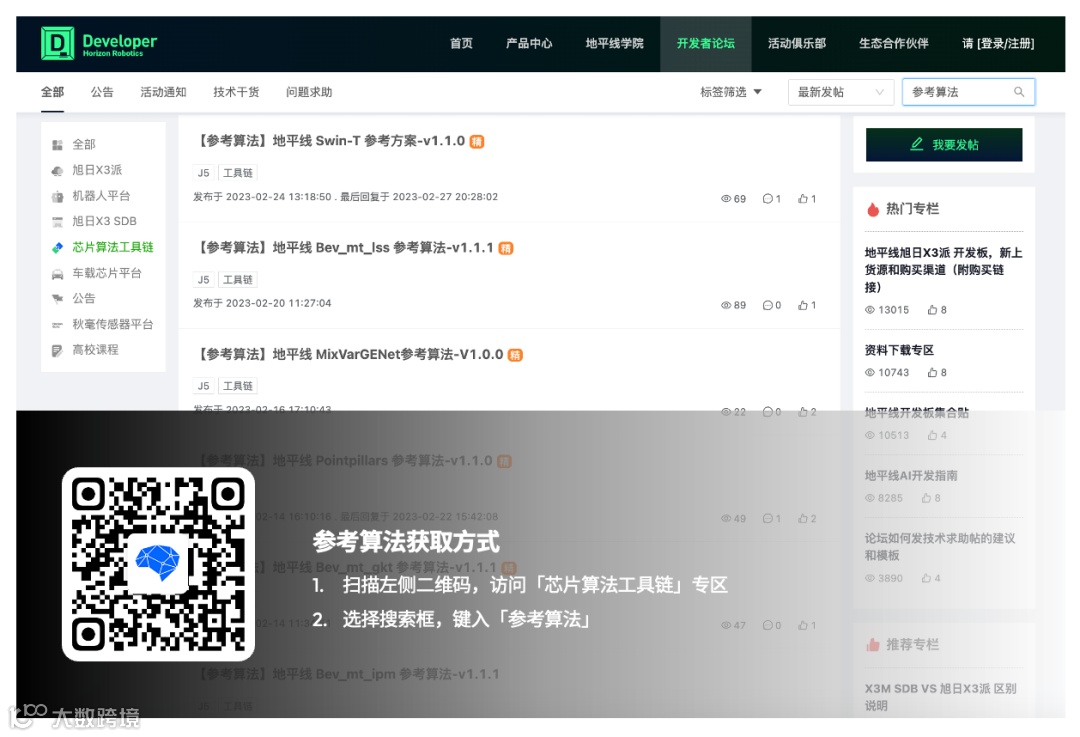Open 产品中心 in top navigation
Viewport: 1080px width, 737px height.
529,43
